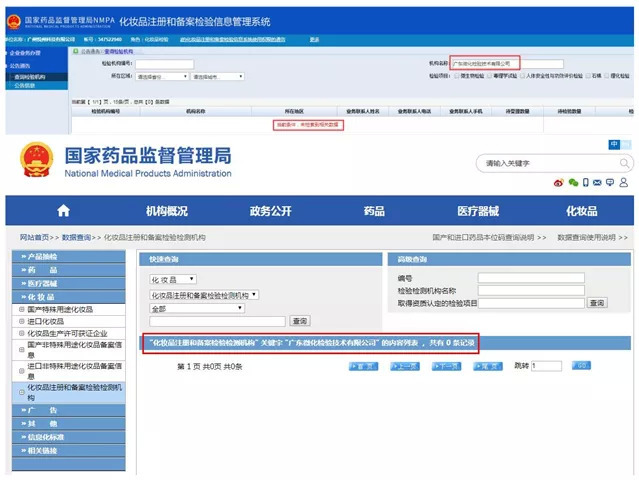Open the 化妆品 category dropdown

173,280
